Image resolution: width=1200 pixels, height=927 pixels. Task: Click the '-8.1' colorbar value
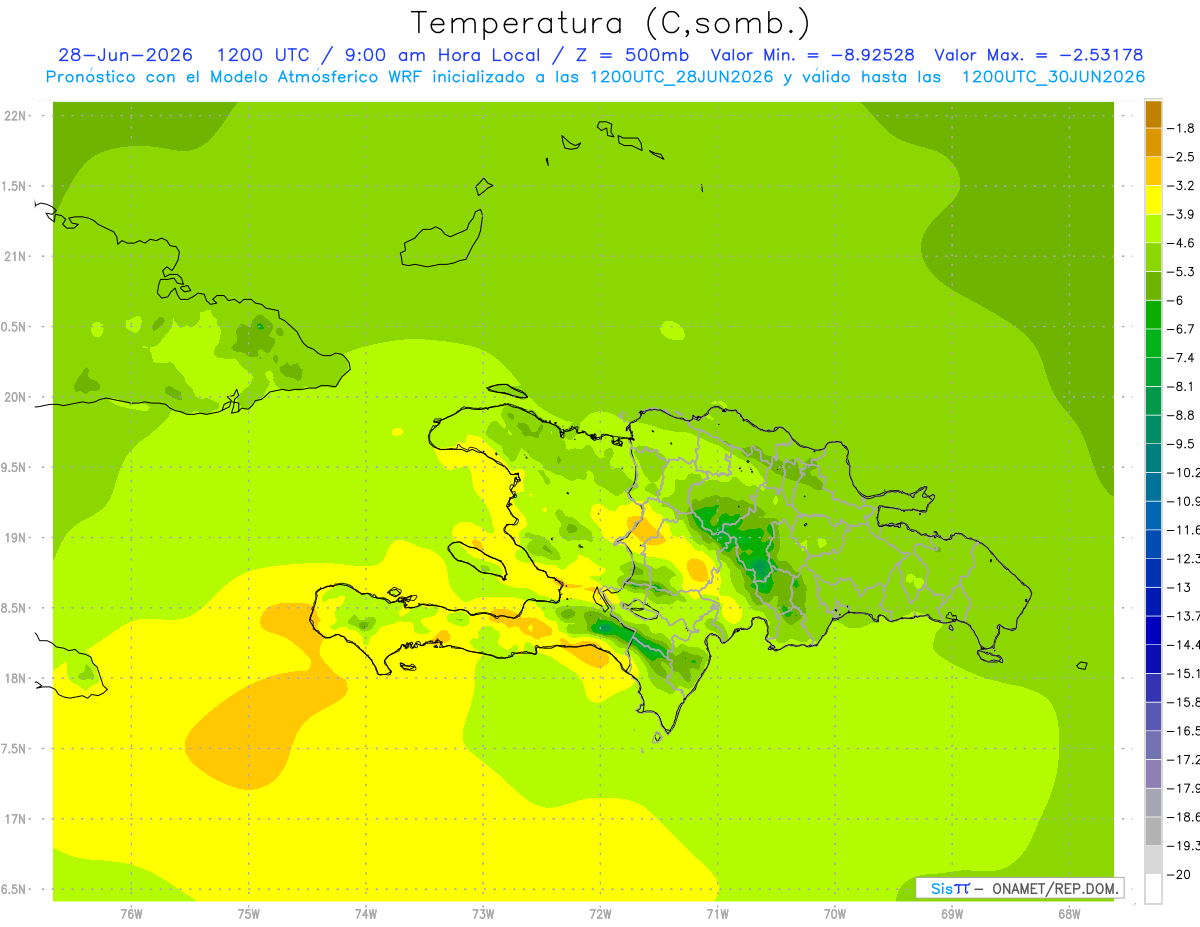point(1181,386)
